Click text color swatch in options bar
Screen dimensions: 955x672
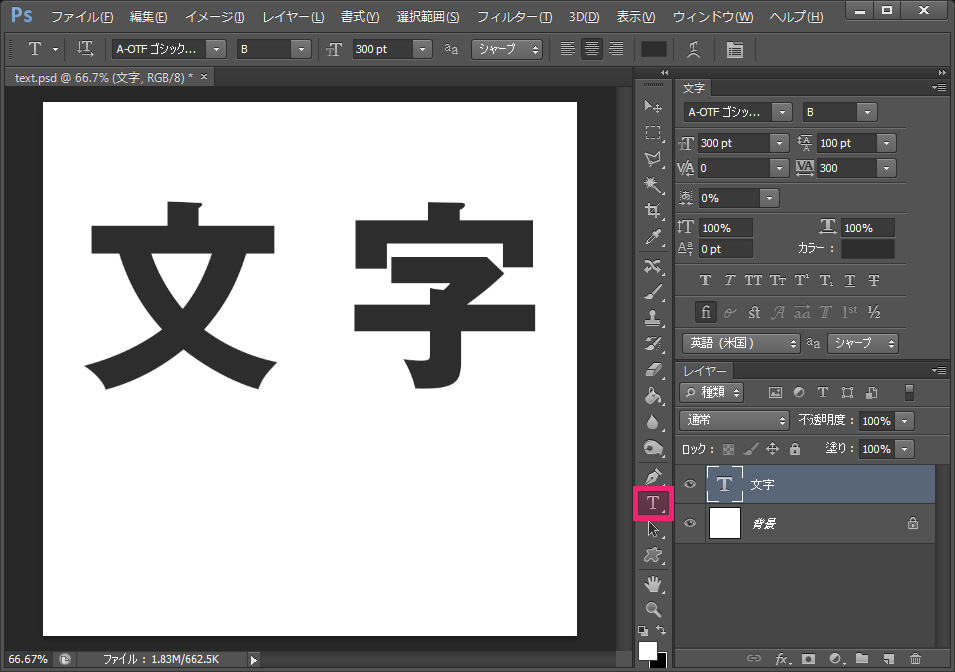tap(654, 49)
